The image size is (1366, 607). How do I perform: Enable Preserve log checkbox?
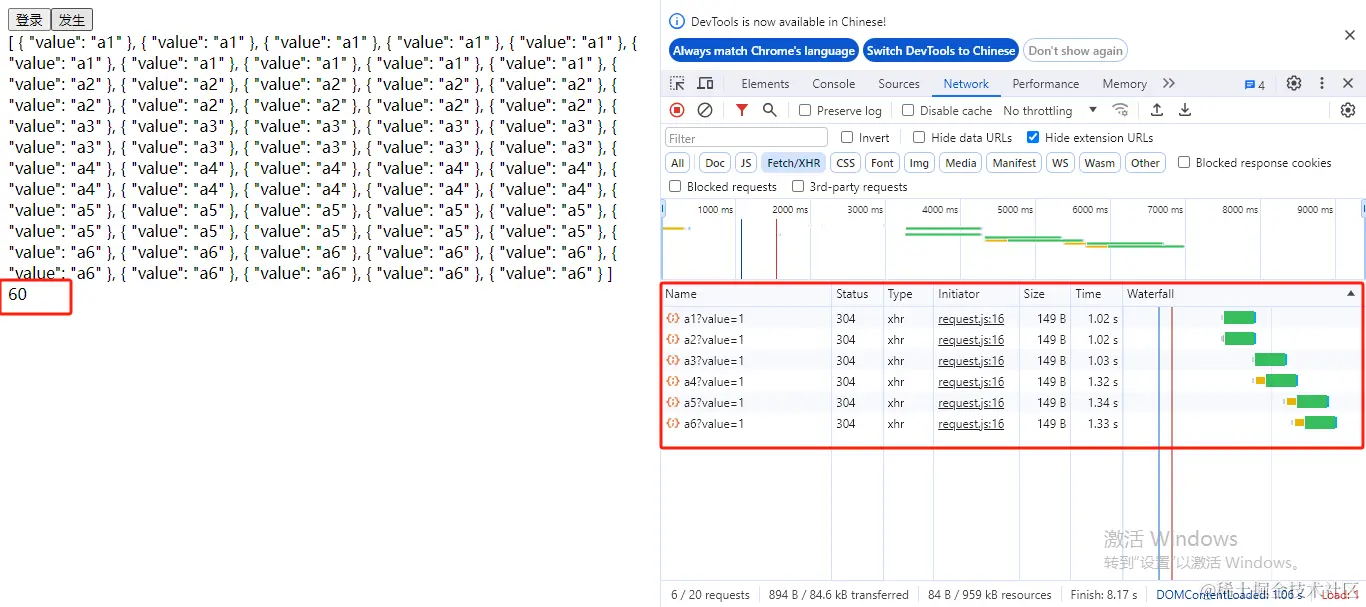point(805,110)
